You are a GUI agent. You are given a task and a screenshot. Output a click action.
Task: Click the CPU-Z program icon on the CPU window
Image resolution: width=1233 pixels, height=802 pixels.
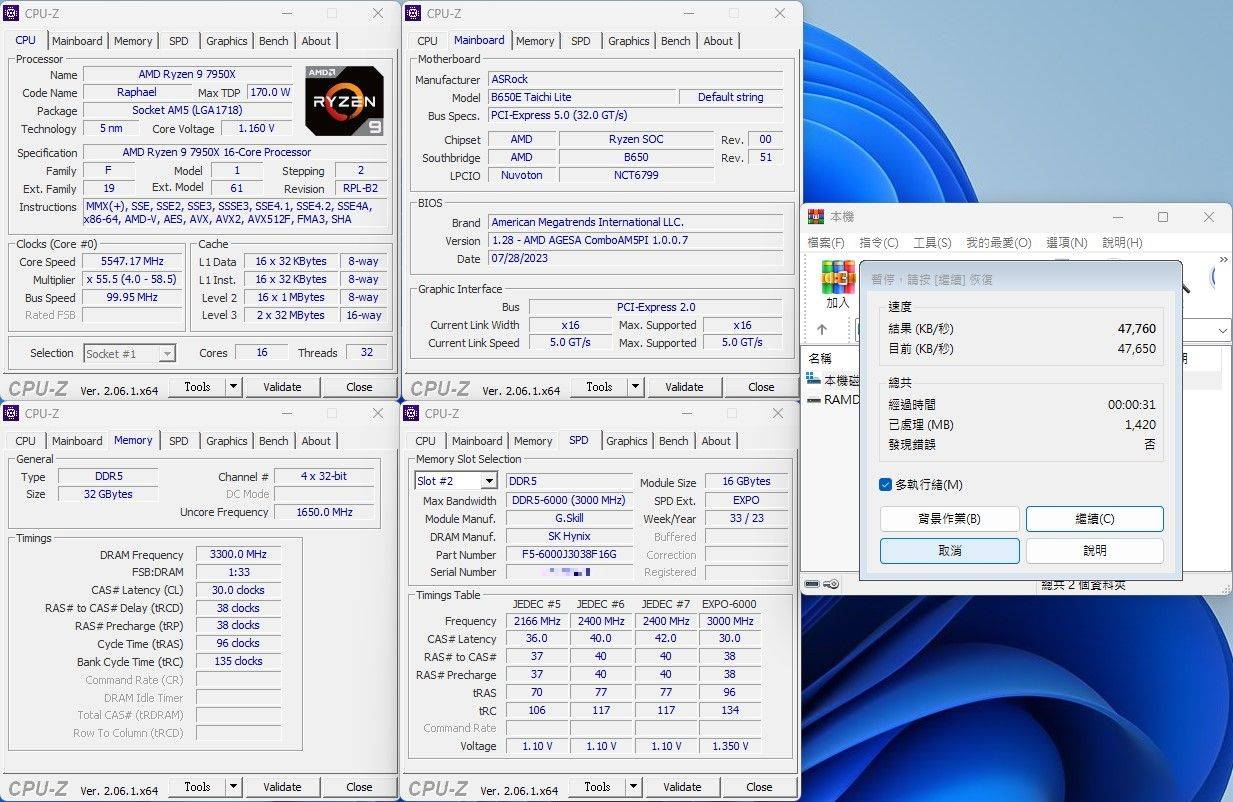click(x=9, y=13)
